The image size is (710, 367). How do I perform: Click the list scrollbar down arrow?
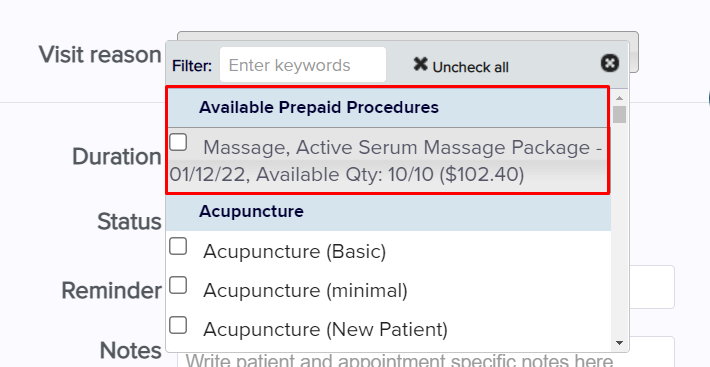coord(619,343)
